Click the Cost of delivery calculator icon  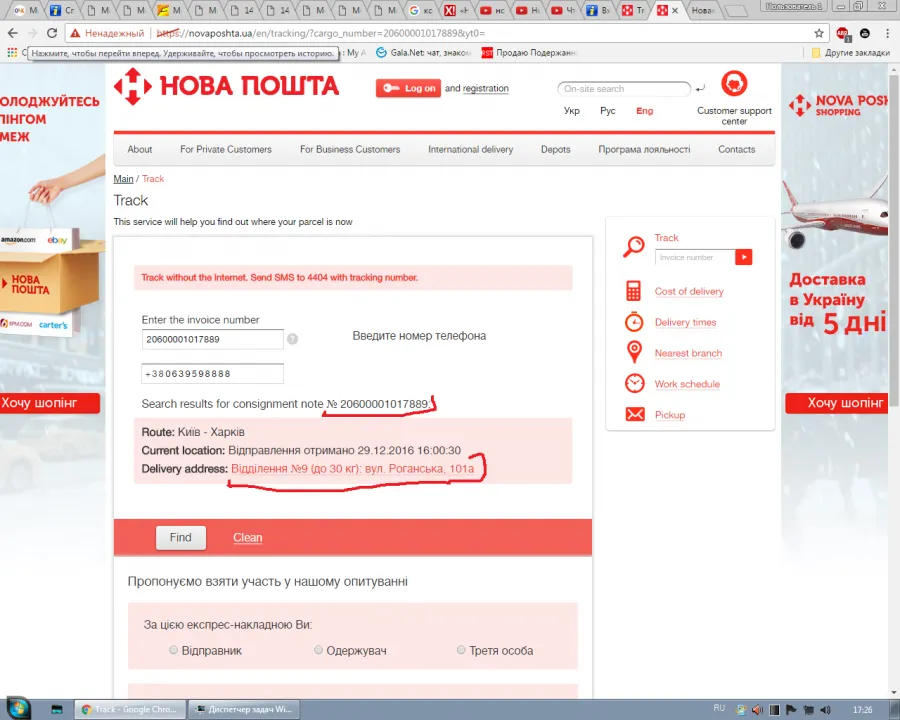click(x=634, y=291)
